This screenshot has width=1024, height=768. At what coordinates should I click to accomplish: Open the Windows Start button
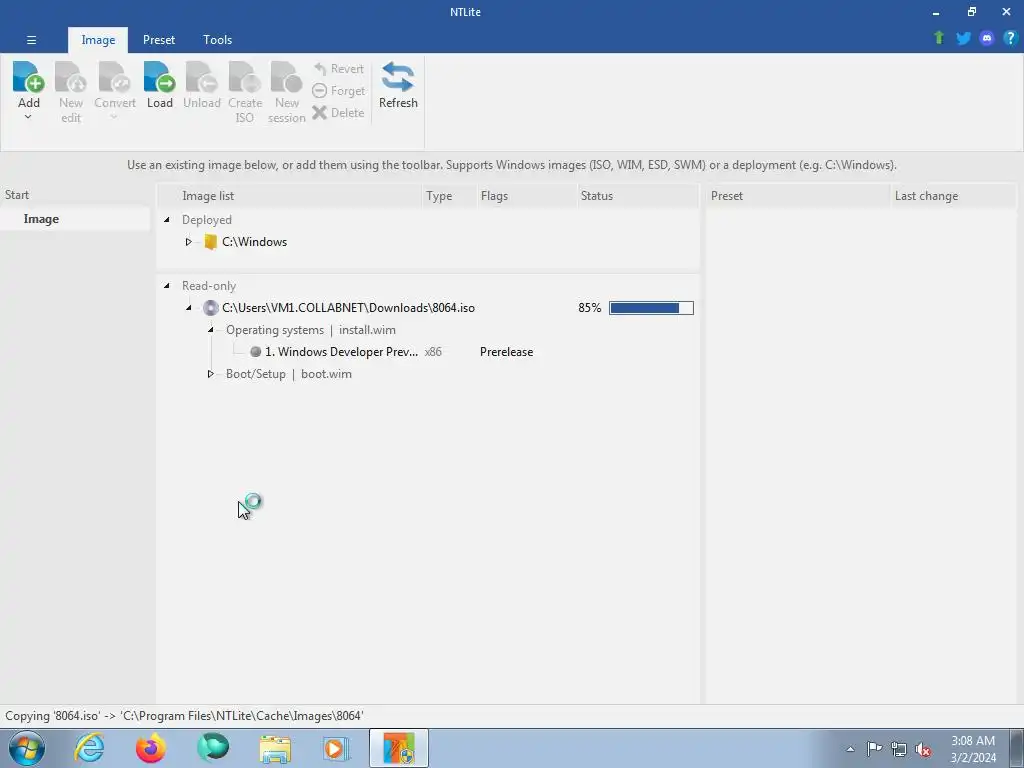click(27, 748)
